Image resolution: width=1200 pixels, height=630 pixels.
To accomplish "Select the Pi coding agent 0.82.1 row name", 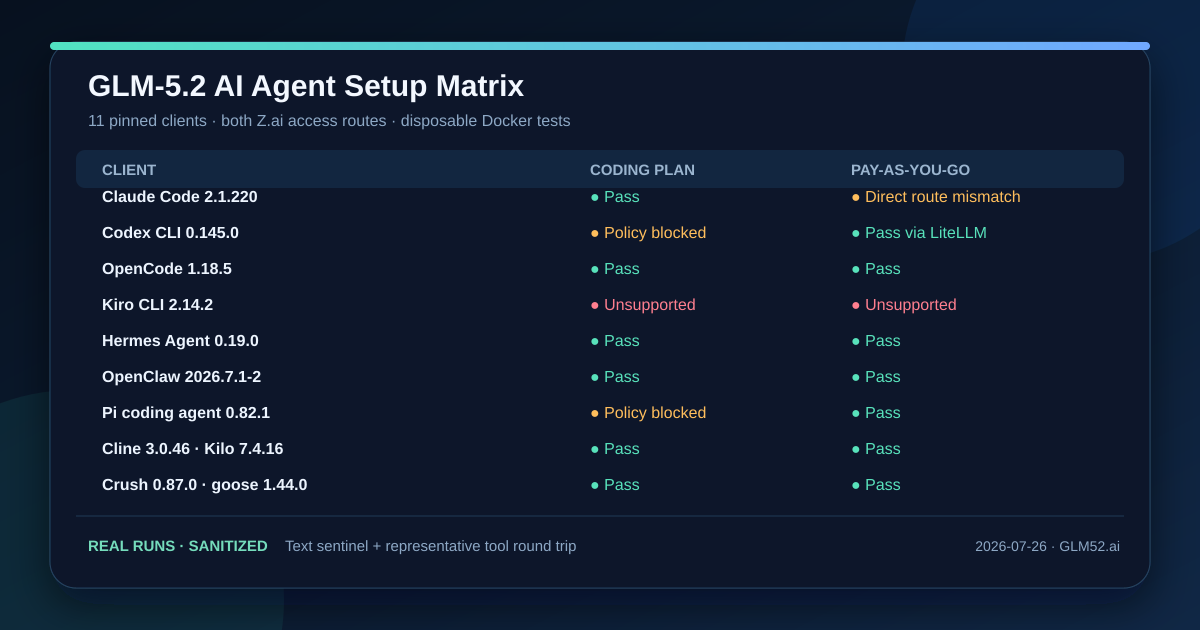I will (x=186, y=413).
